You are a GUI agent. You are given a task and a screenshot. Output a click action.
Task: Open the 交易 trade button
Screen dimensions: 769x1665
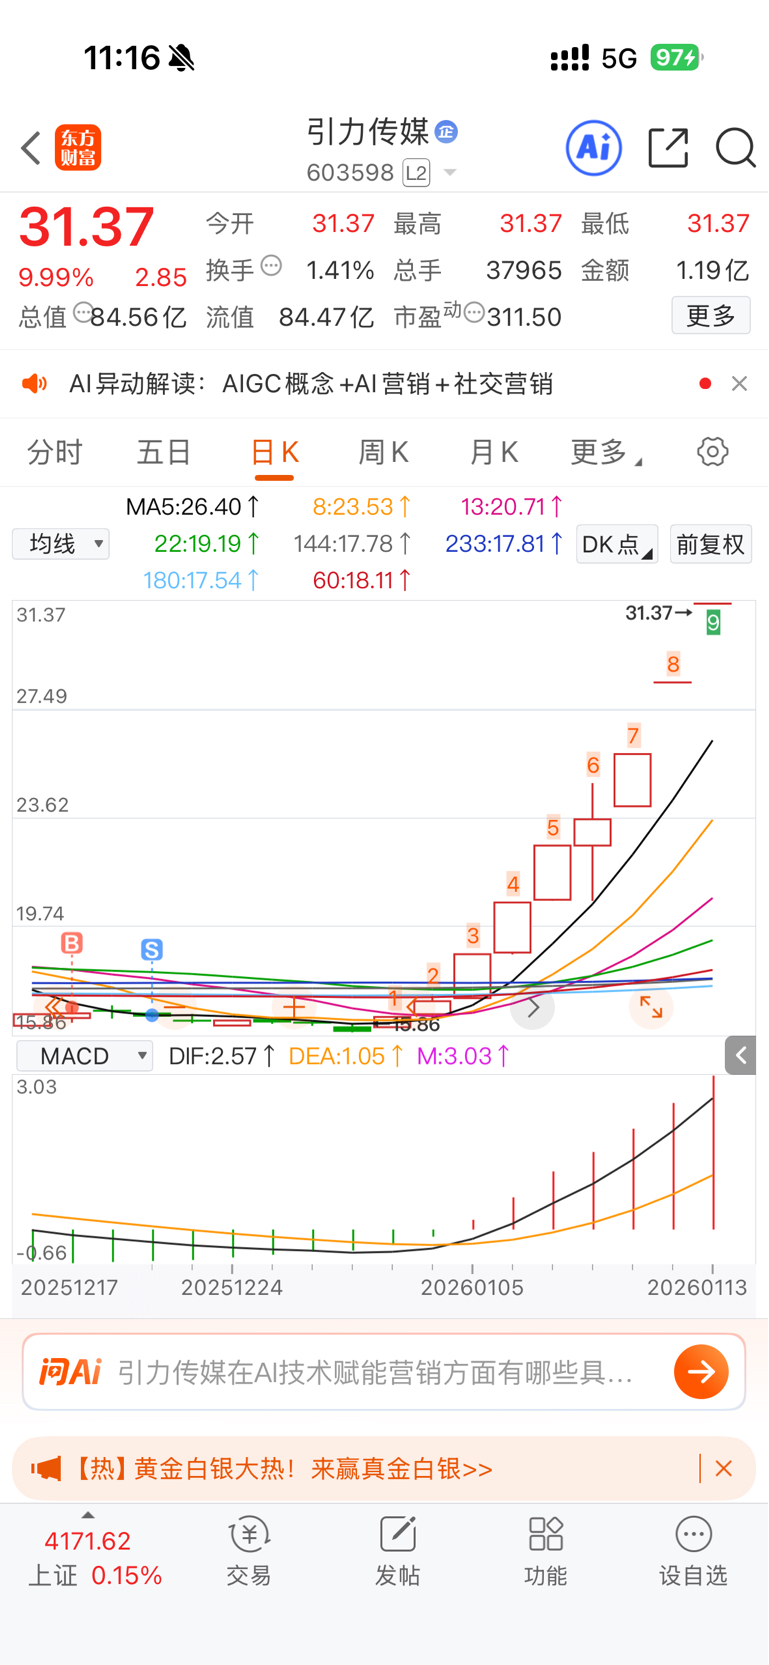[249, 1552]
